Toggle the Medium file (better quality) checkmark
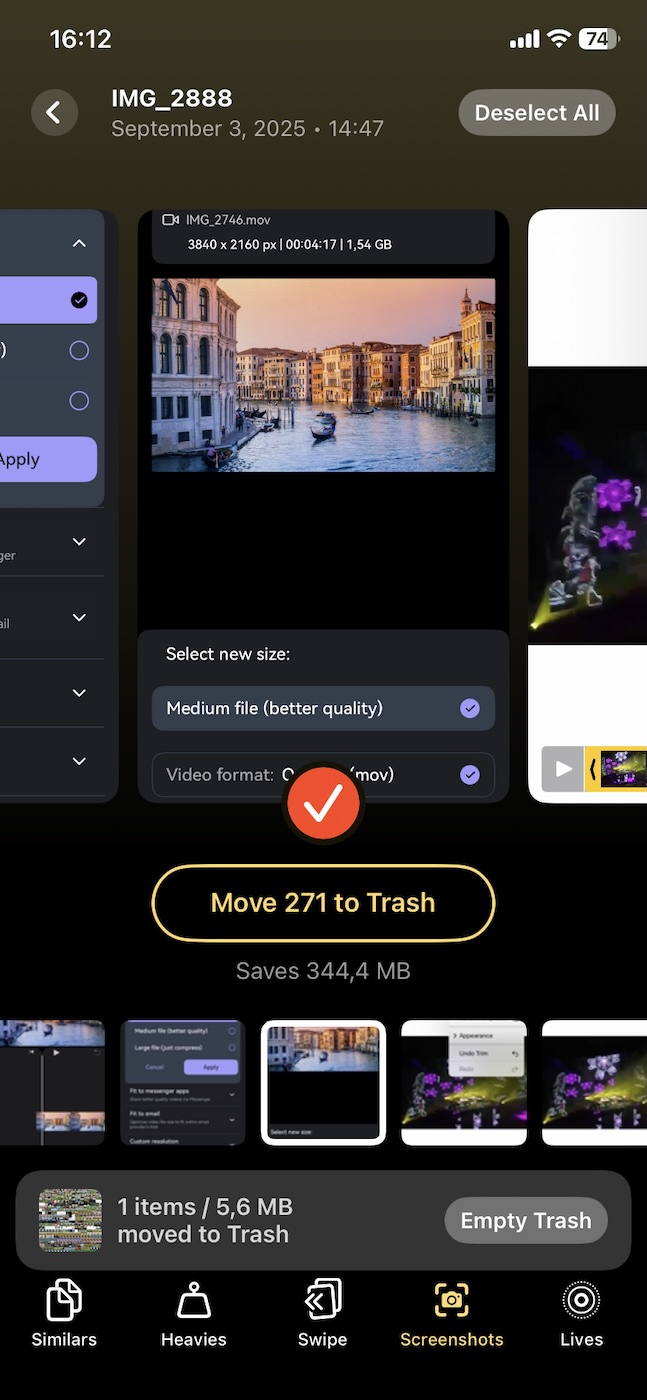This screenshot has height=1400, width=647. pyautogui.click(x=470, y=709)
